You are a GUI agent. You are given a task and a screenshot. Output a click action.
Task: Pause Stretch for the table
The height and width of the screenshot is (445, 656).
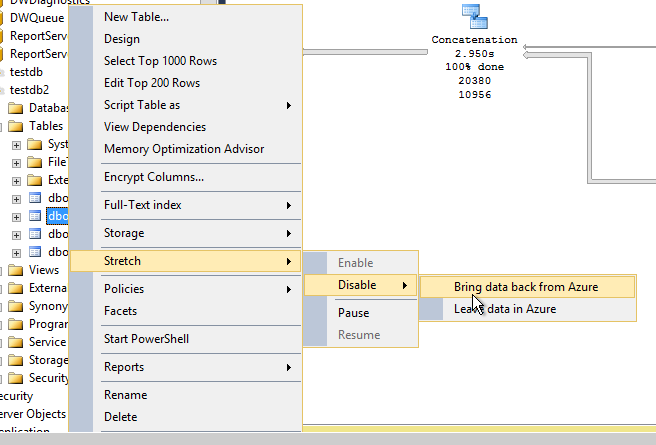(353, 313)
